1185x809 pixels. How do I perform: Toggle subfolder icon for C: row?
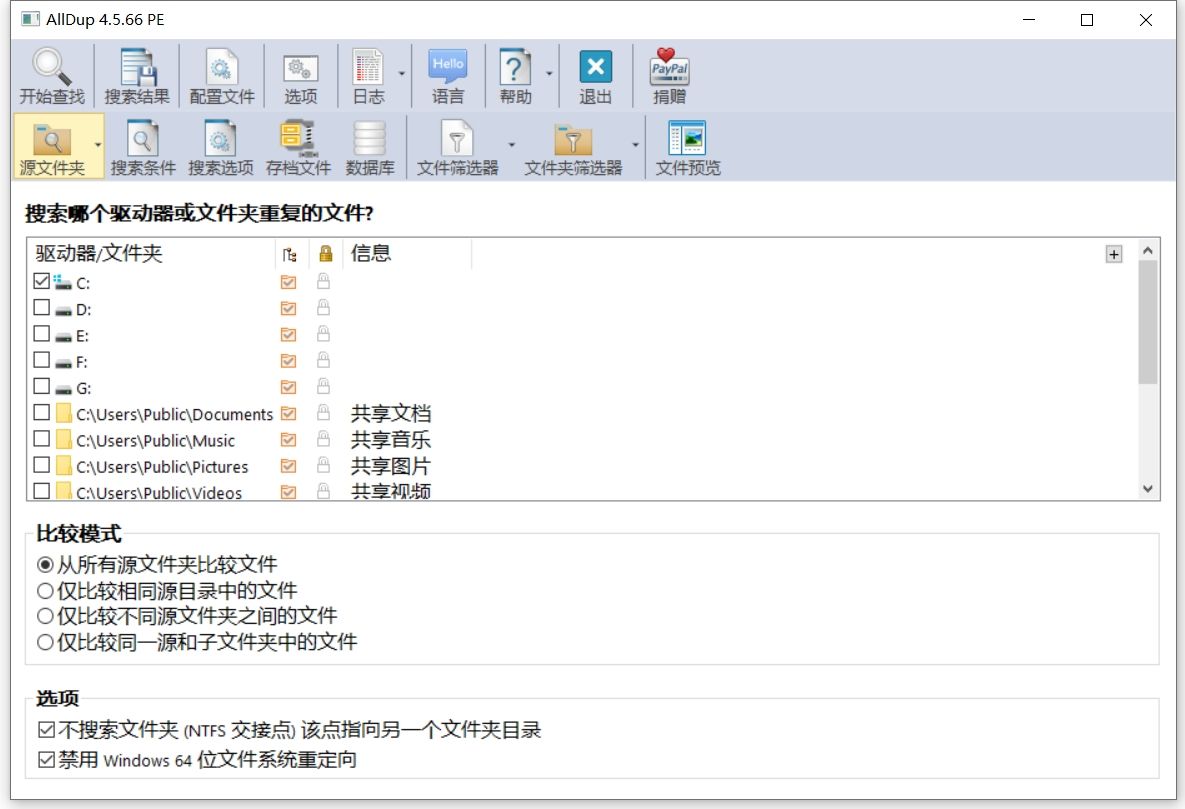[288, 282]
